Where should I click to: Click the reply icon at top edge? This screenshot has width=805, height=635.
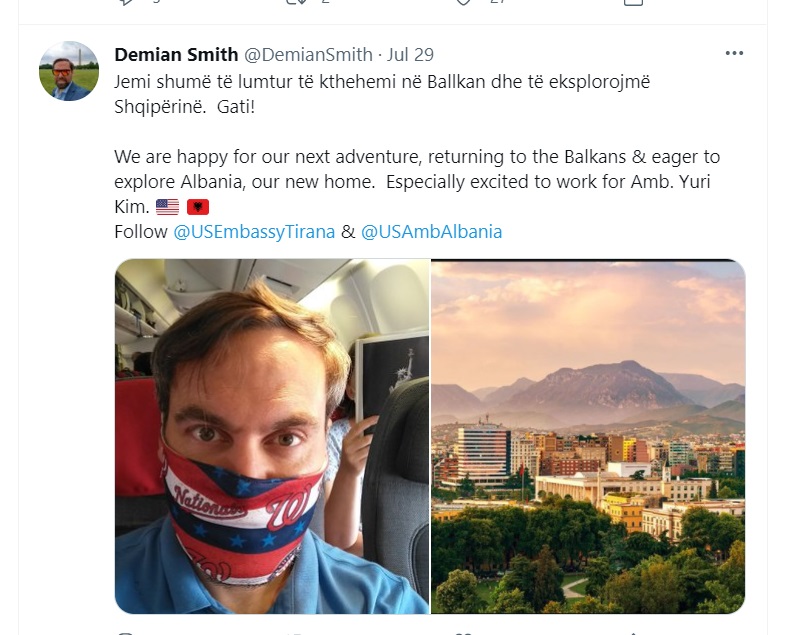[x=126, y=2]
